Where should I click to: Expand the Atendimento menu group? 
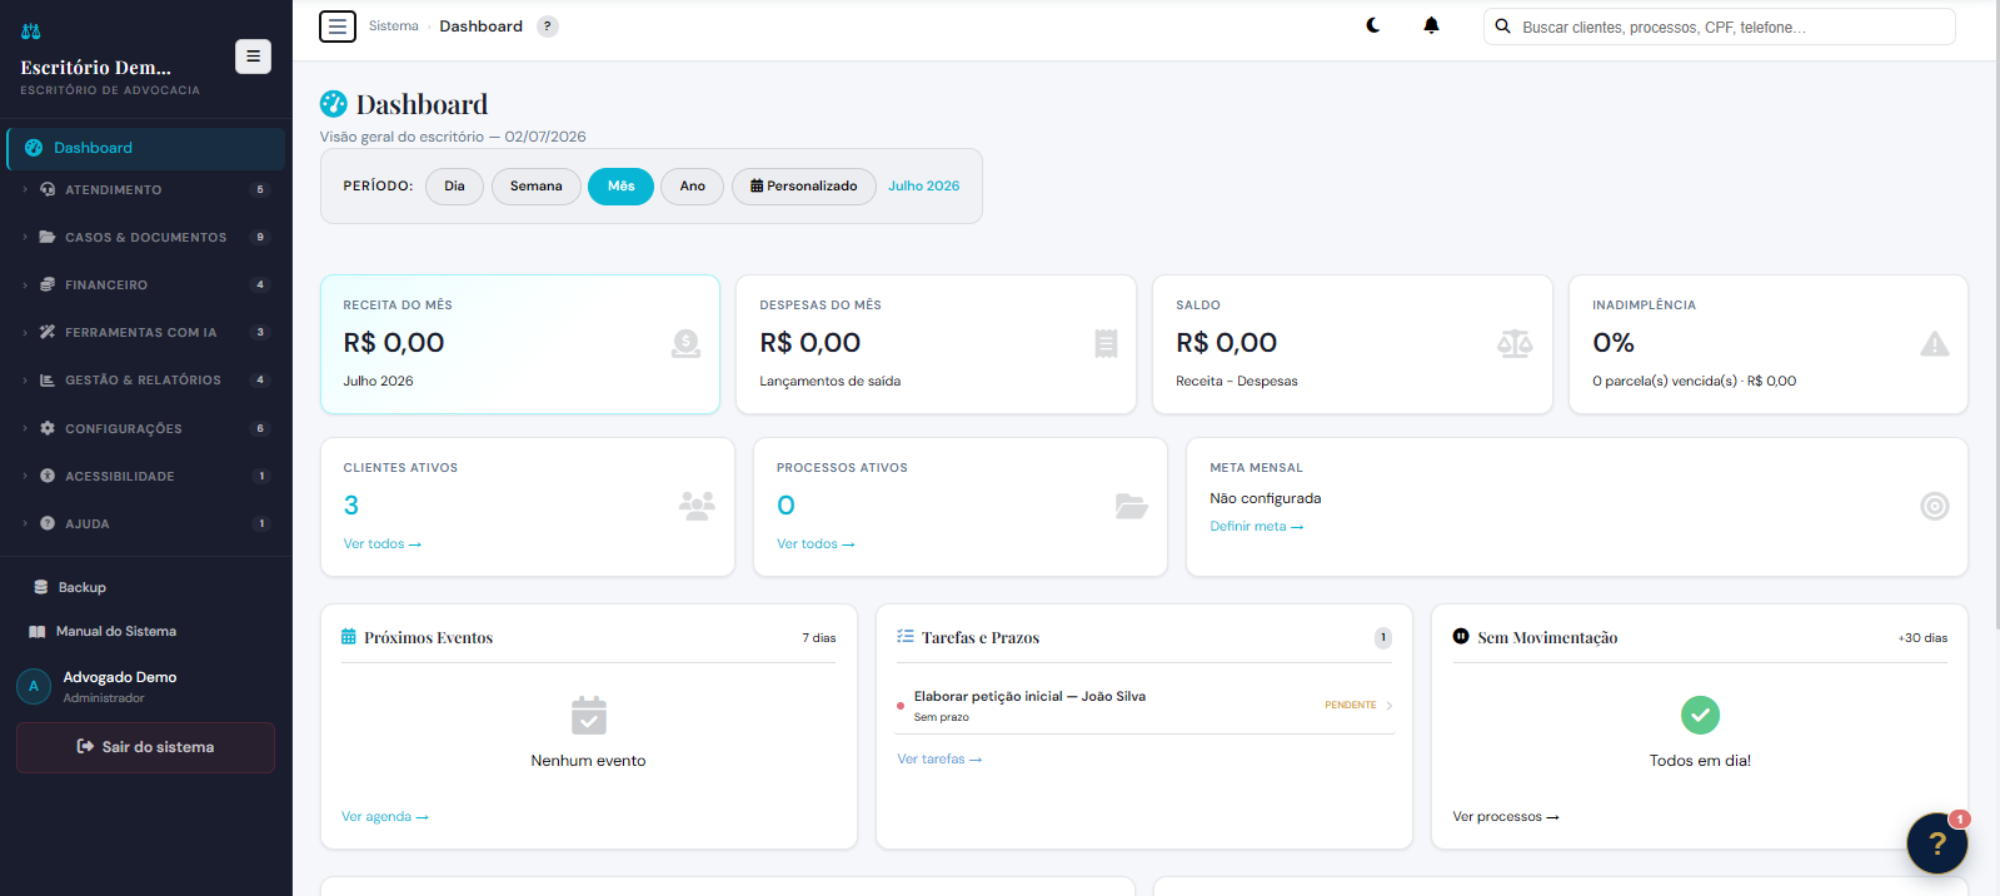[146, 189]
